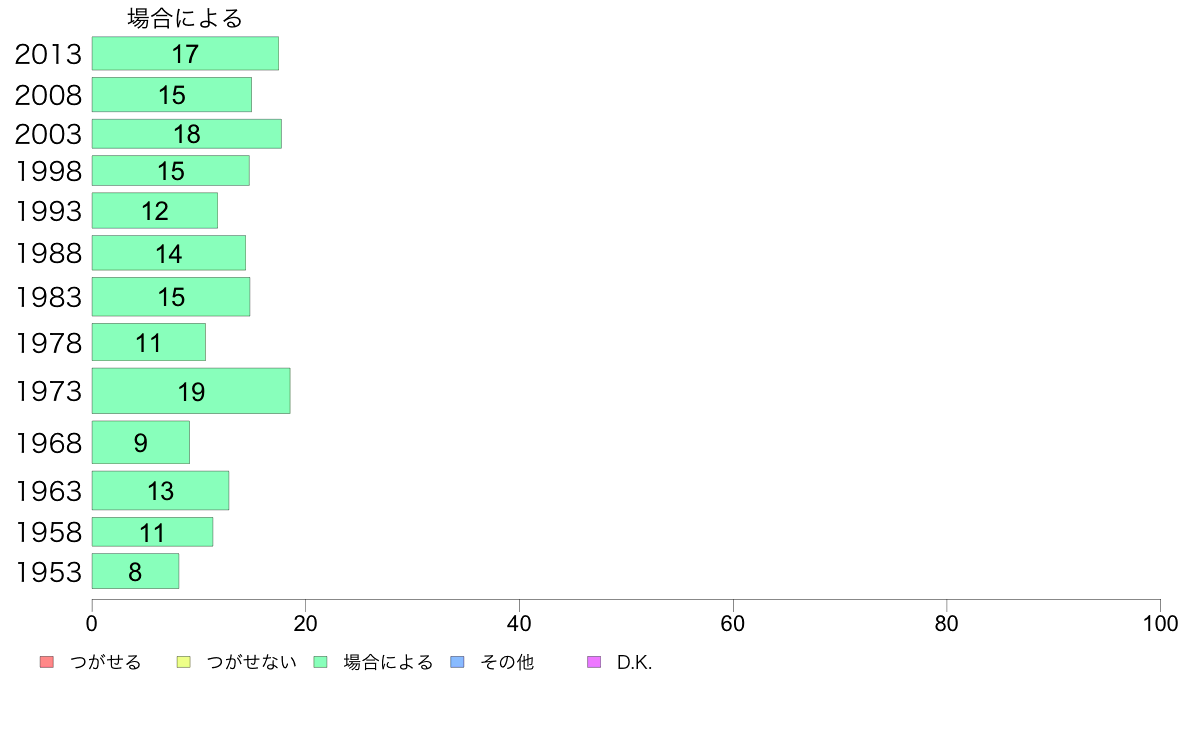Viewport: 1188px width, 736px height.
Task: Select the その他 legend label
Action: 507,662
